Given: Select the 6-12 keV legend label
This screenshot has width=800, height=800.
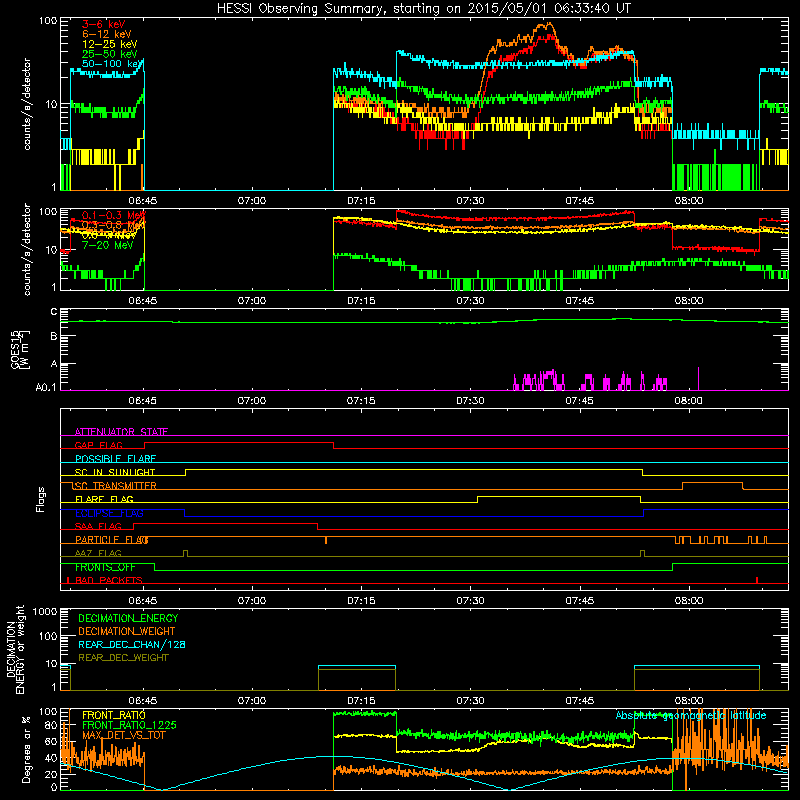Looking at the screenshot, I should coord(107,34).
